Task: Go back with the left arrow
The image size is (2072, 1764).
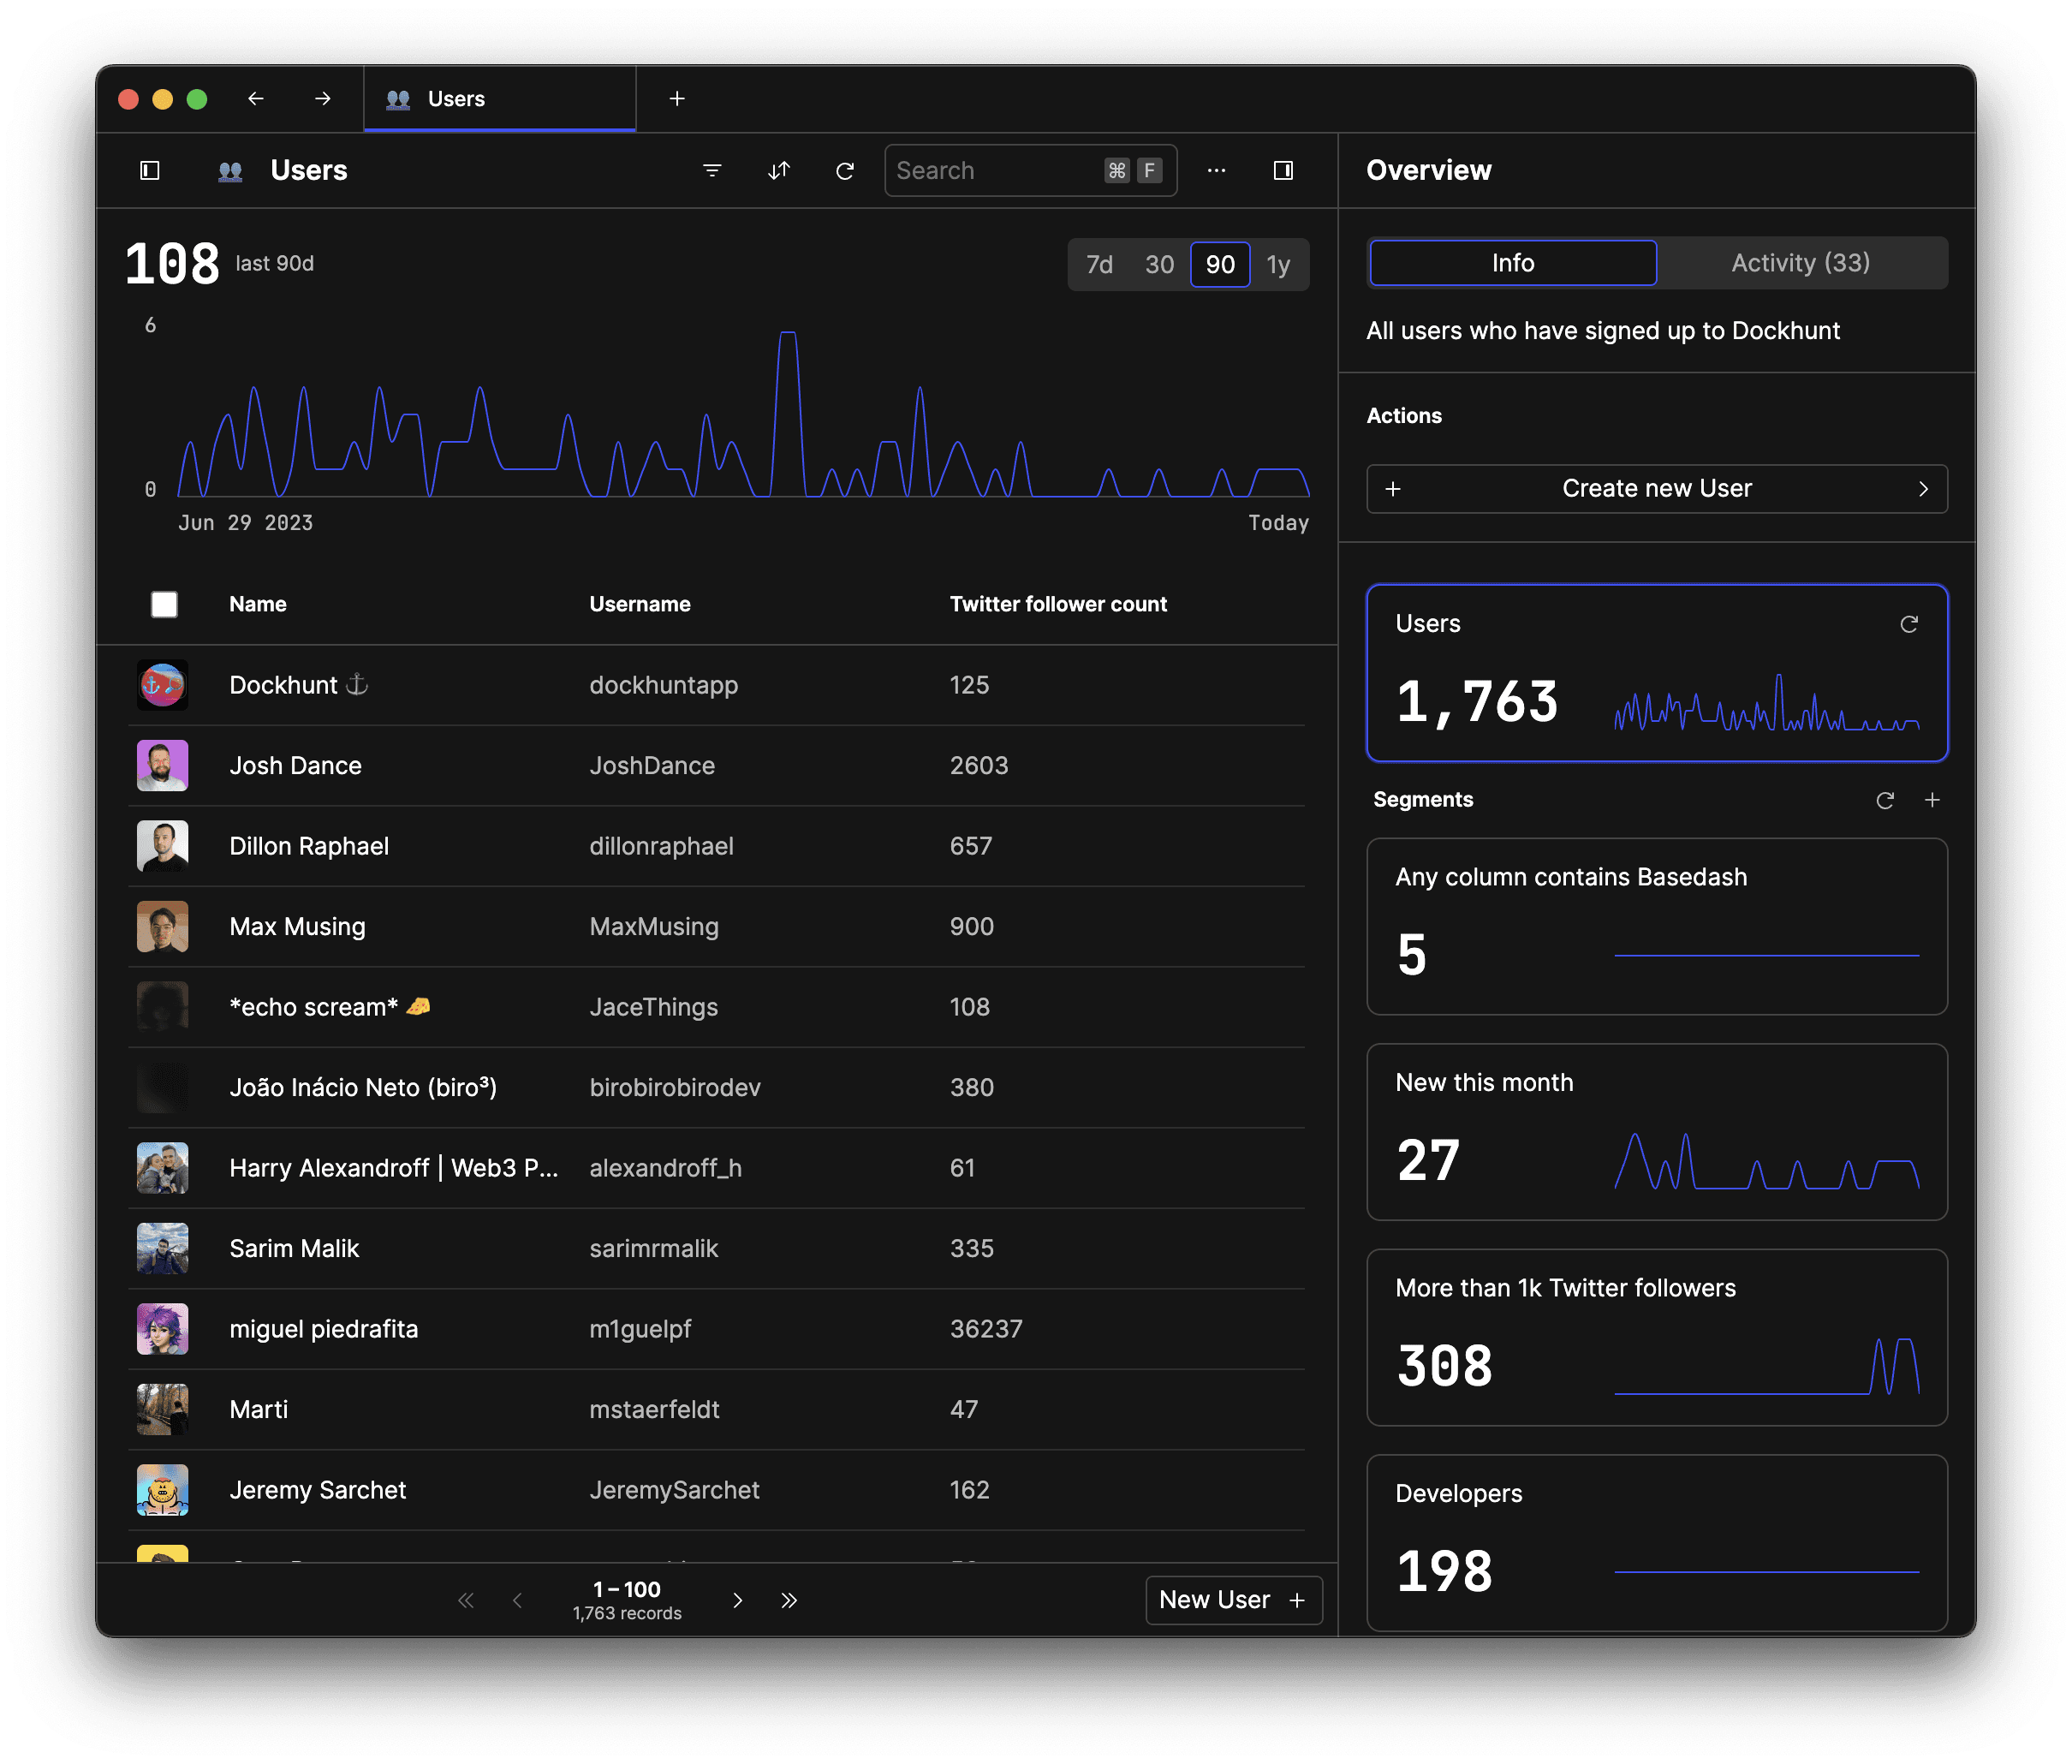Action: (x=256, y=98)
